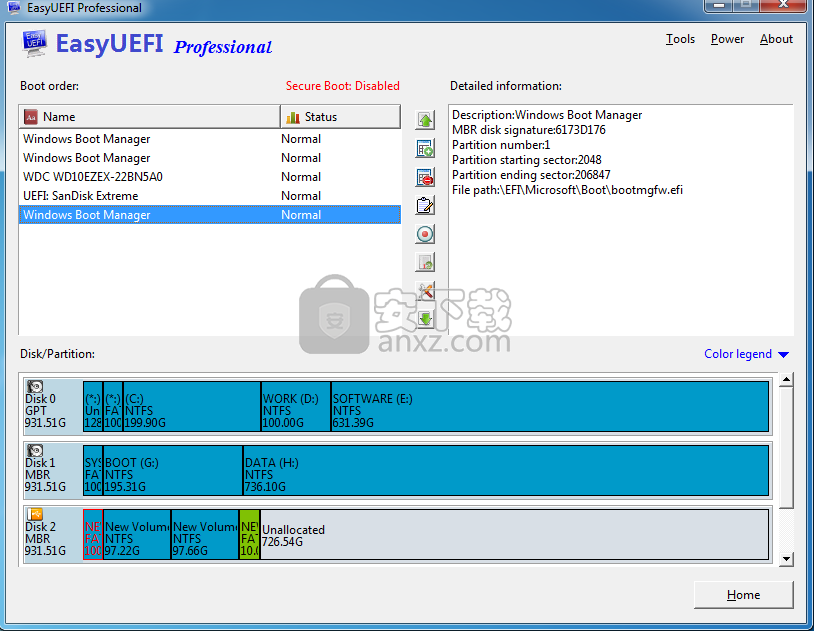Image resolution: width=814 pixels, height=631 pixels.
Task: Click the File path bootmgfw.efi line
Action: click(x=567, y=190)
